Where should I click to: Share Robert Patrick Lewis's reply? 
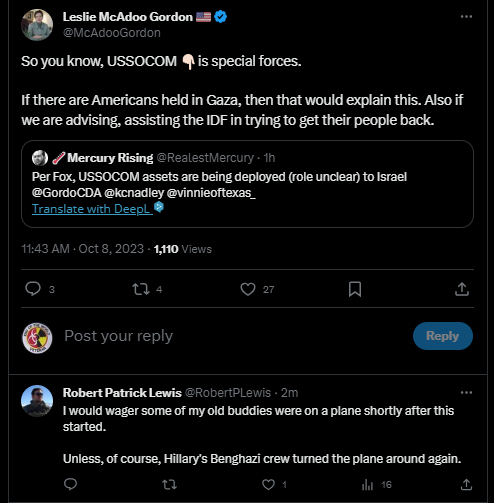point(466,484)
